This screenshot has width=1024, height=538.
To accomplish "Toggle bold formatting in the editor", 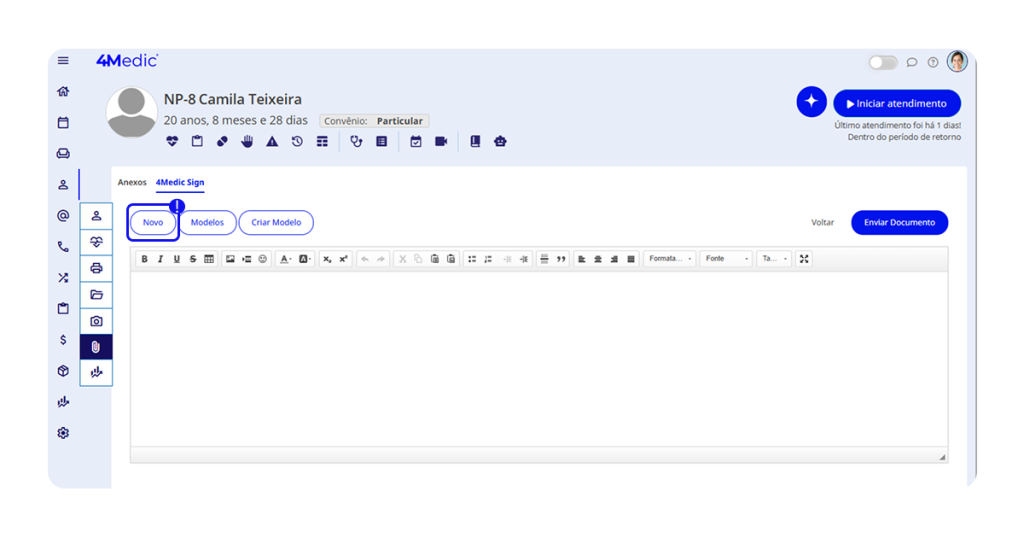I will pyautogui.click(x=144, y=259).
